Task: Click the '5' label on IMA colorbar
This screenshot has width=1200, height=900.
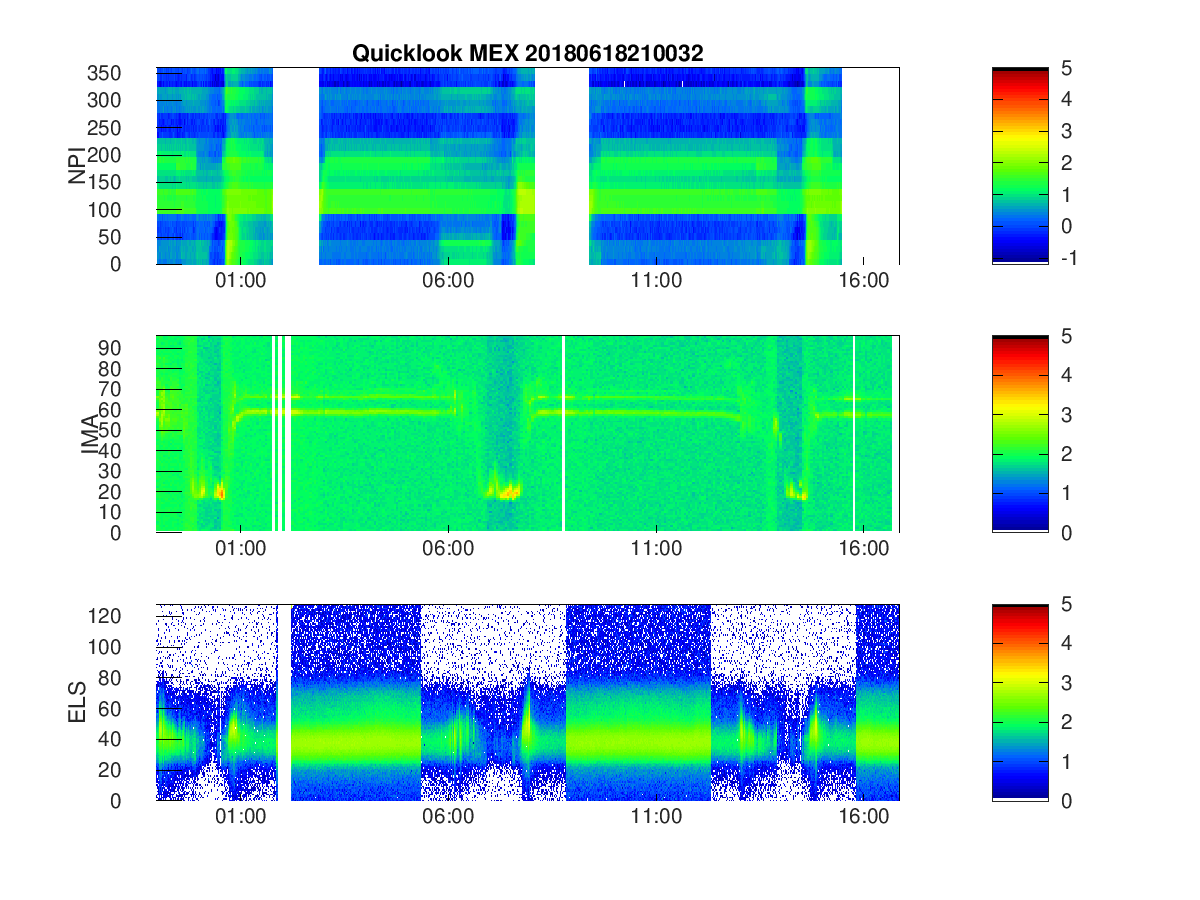Action: tap(1065, 336)
